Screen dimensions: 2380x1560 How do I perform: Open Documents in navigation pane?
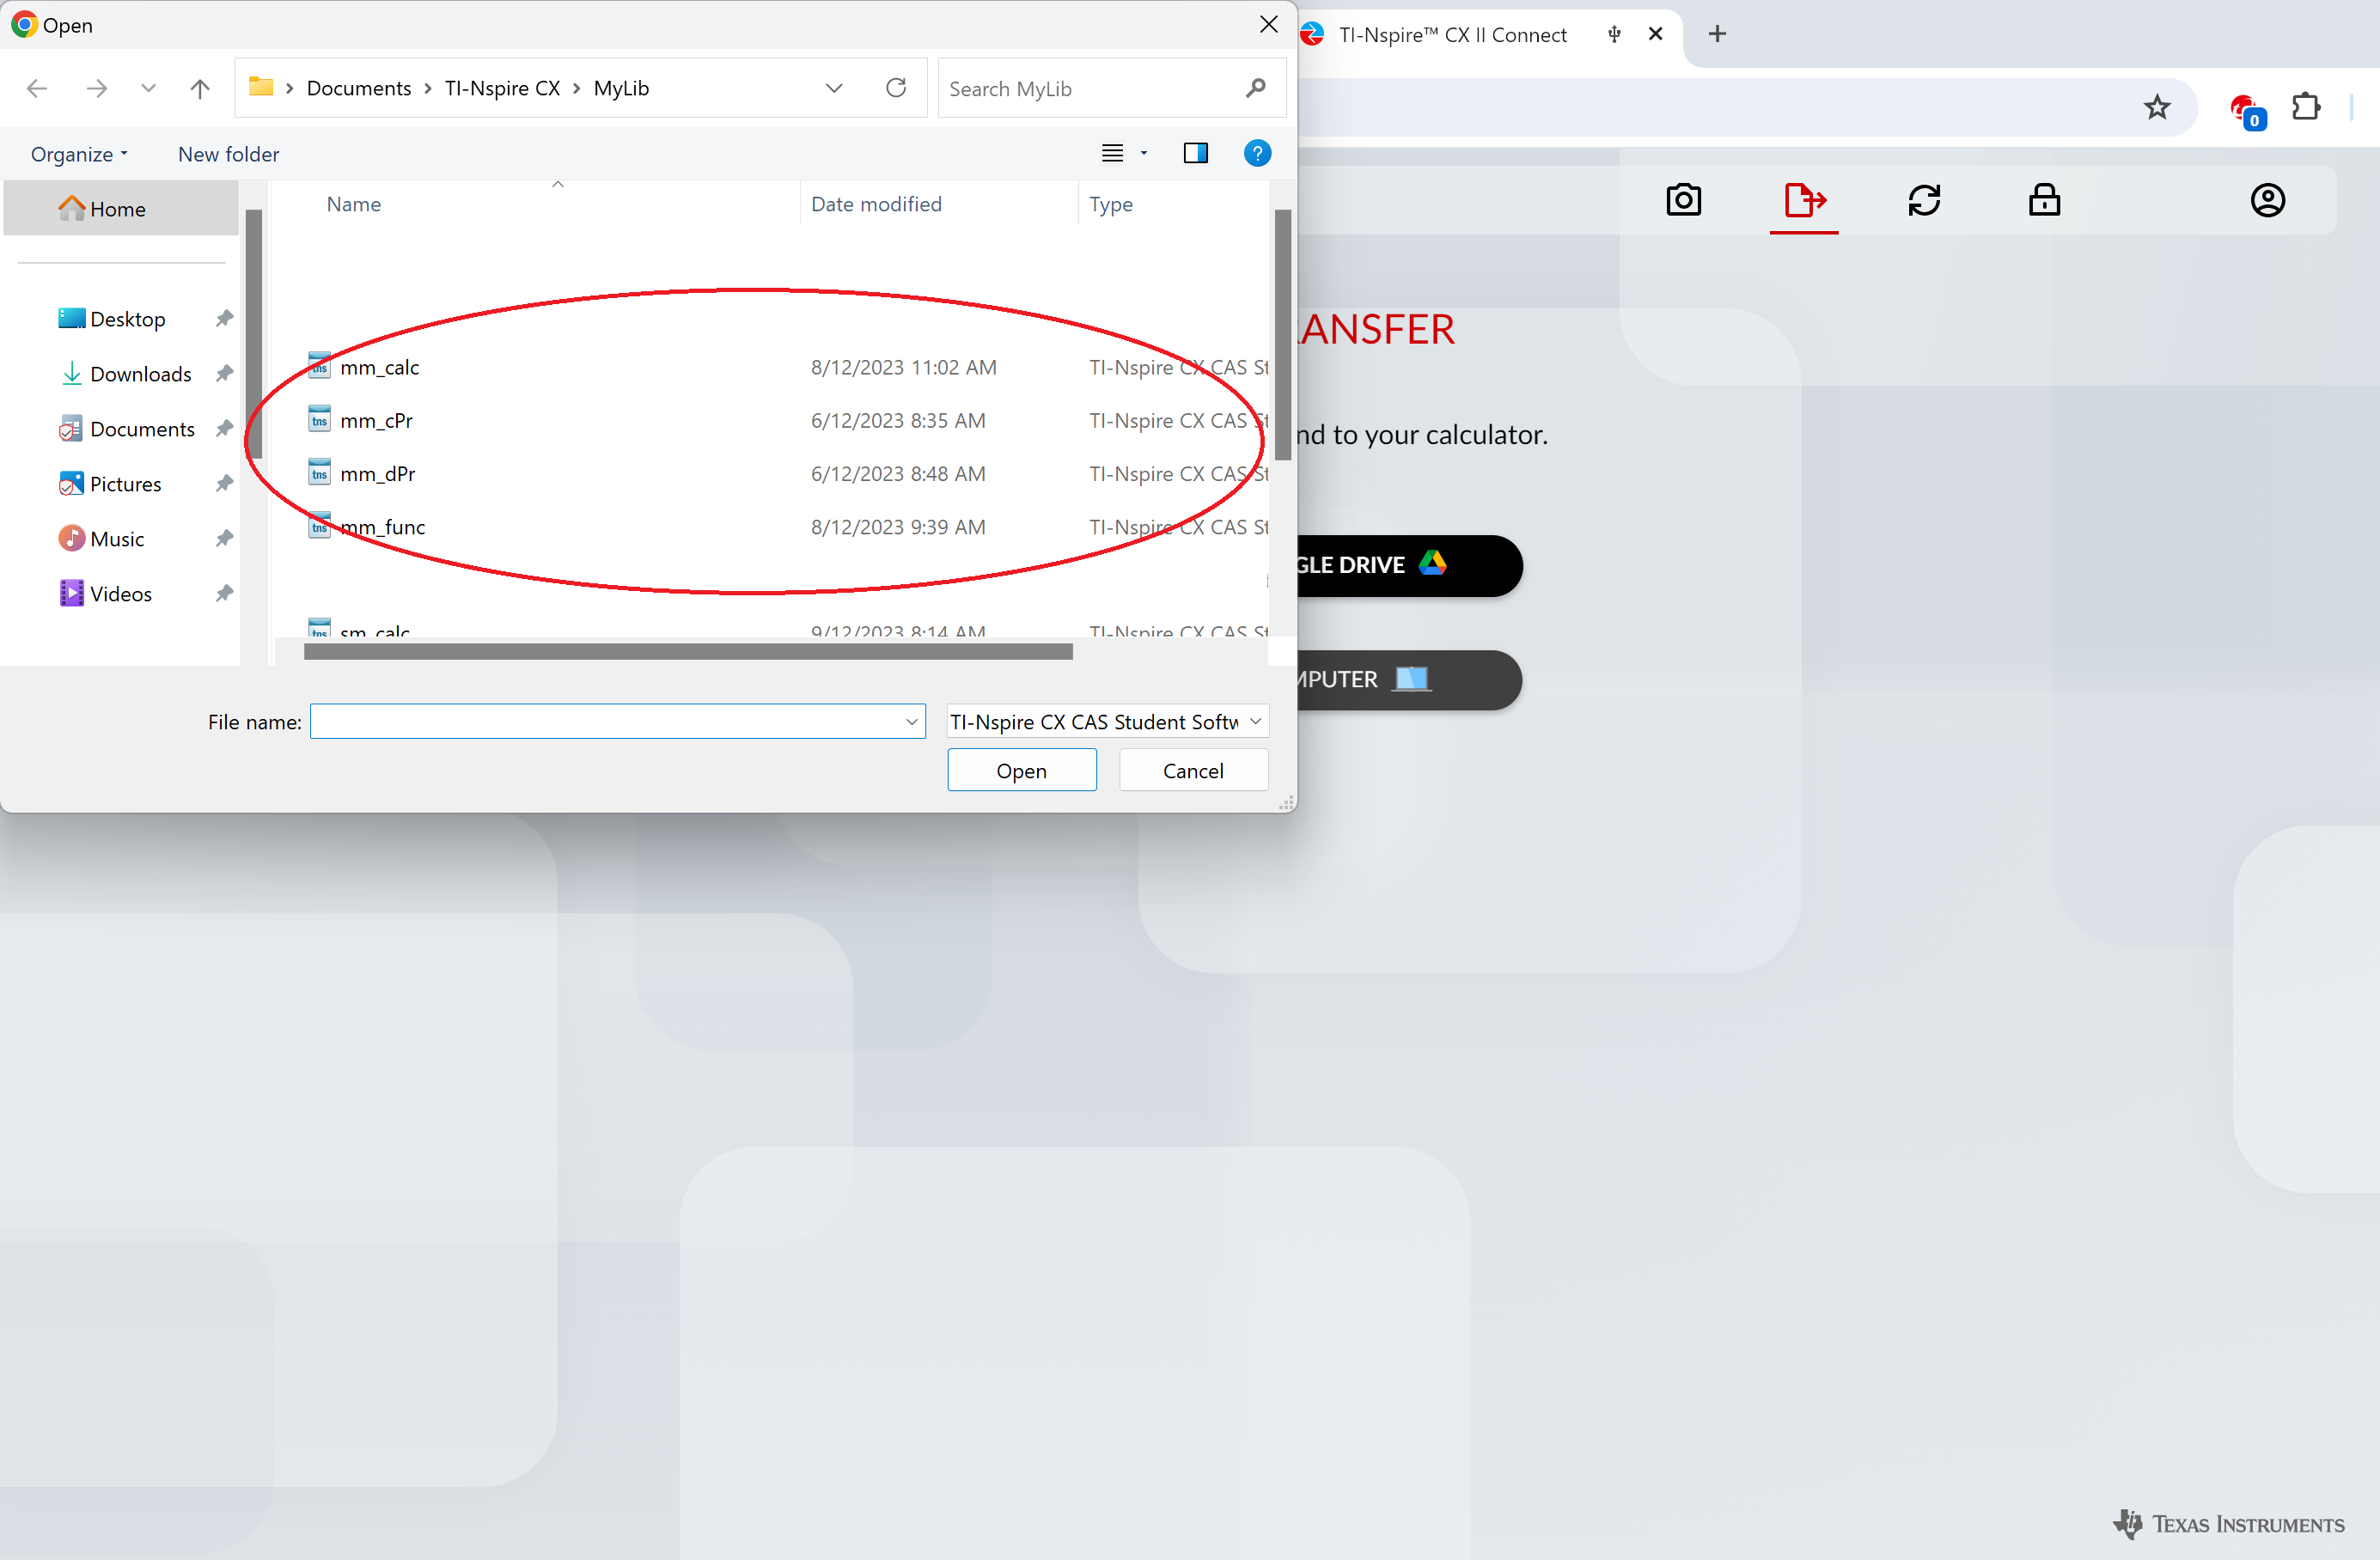pyautogui.click(x=142, y=429)
